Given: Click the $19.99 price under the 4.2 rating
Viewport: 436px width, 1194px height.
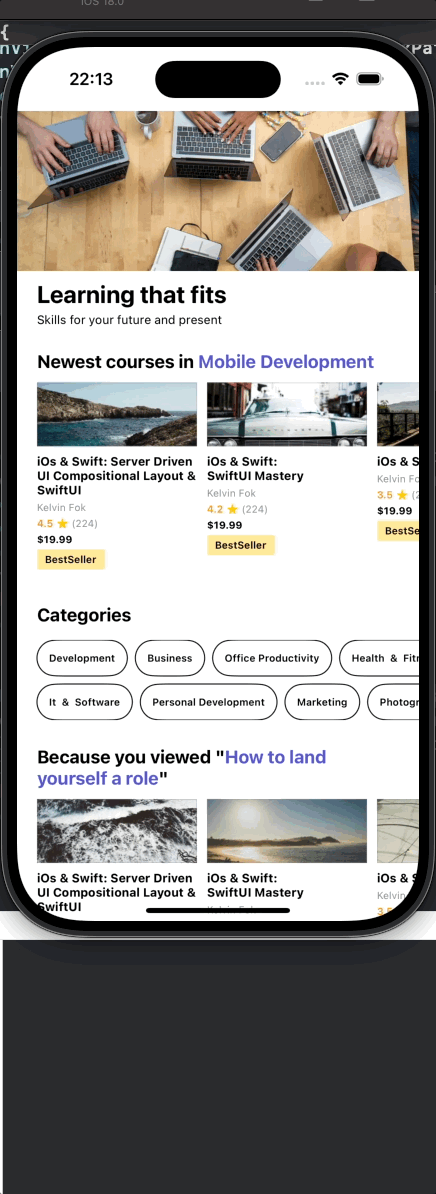Looking at the screenshot, I should tap(224, 525).
